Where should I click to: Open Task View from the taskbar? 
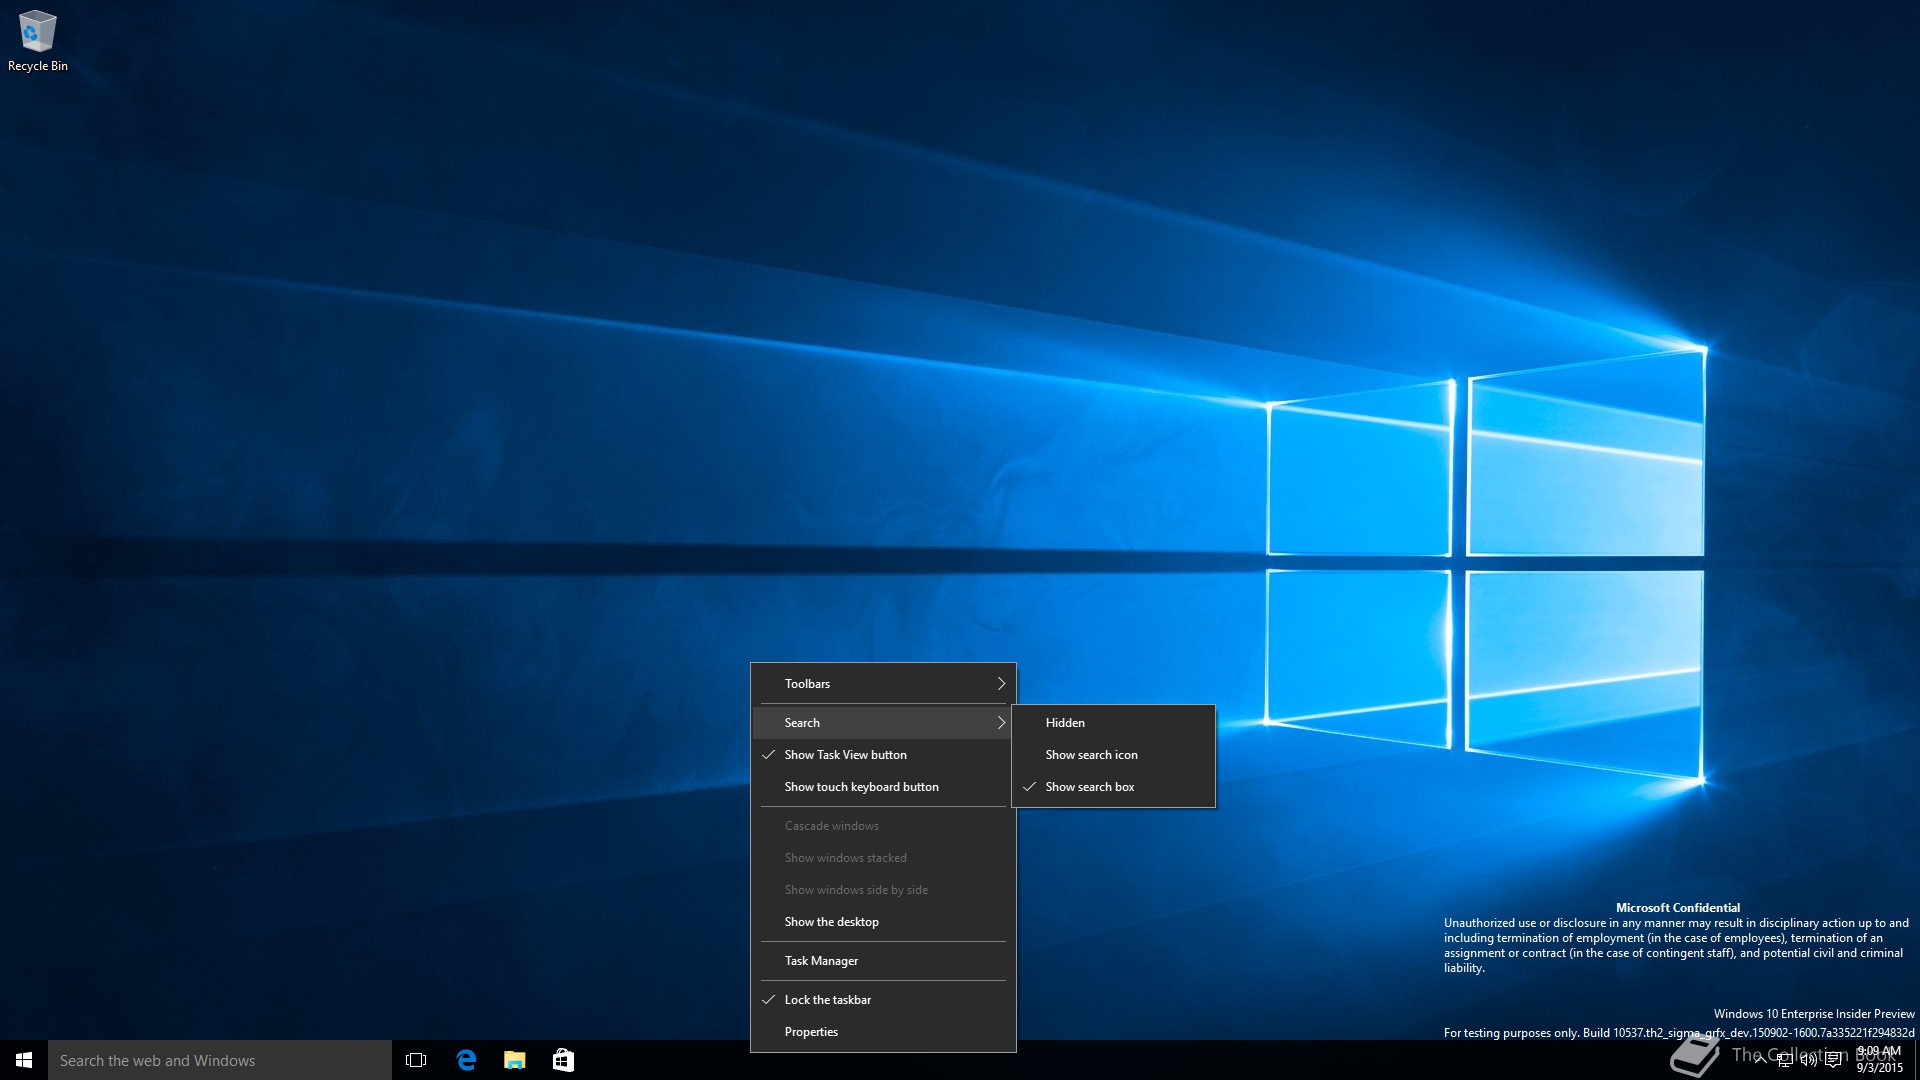pyautogui.click(x=416, y=1060)
